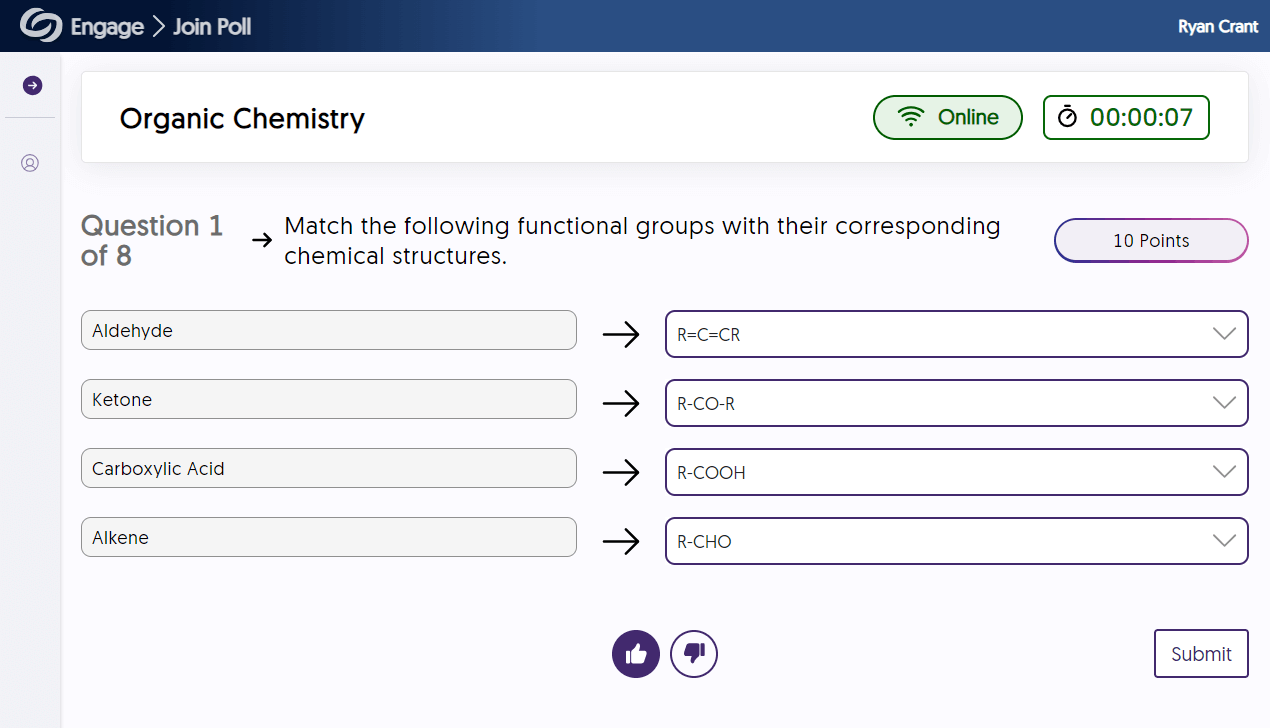The width and height of the screenshot is (1270, 728).
Task: Expand the R-CHO dropdown chevron
Action: (1224, 541)
